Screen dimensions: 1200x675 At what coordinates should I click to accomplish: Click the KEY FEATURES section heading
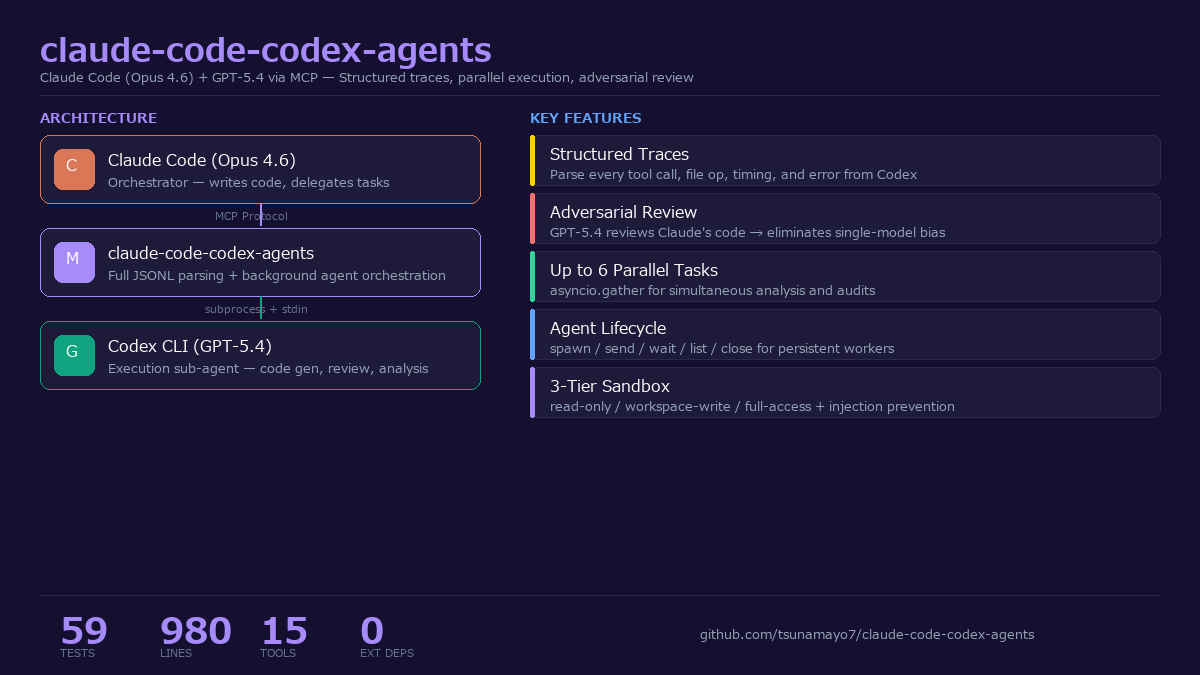pyautogui.click(x=586, y=118)
